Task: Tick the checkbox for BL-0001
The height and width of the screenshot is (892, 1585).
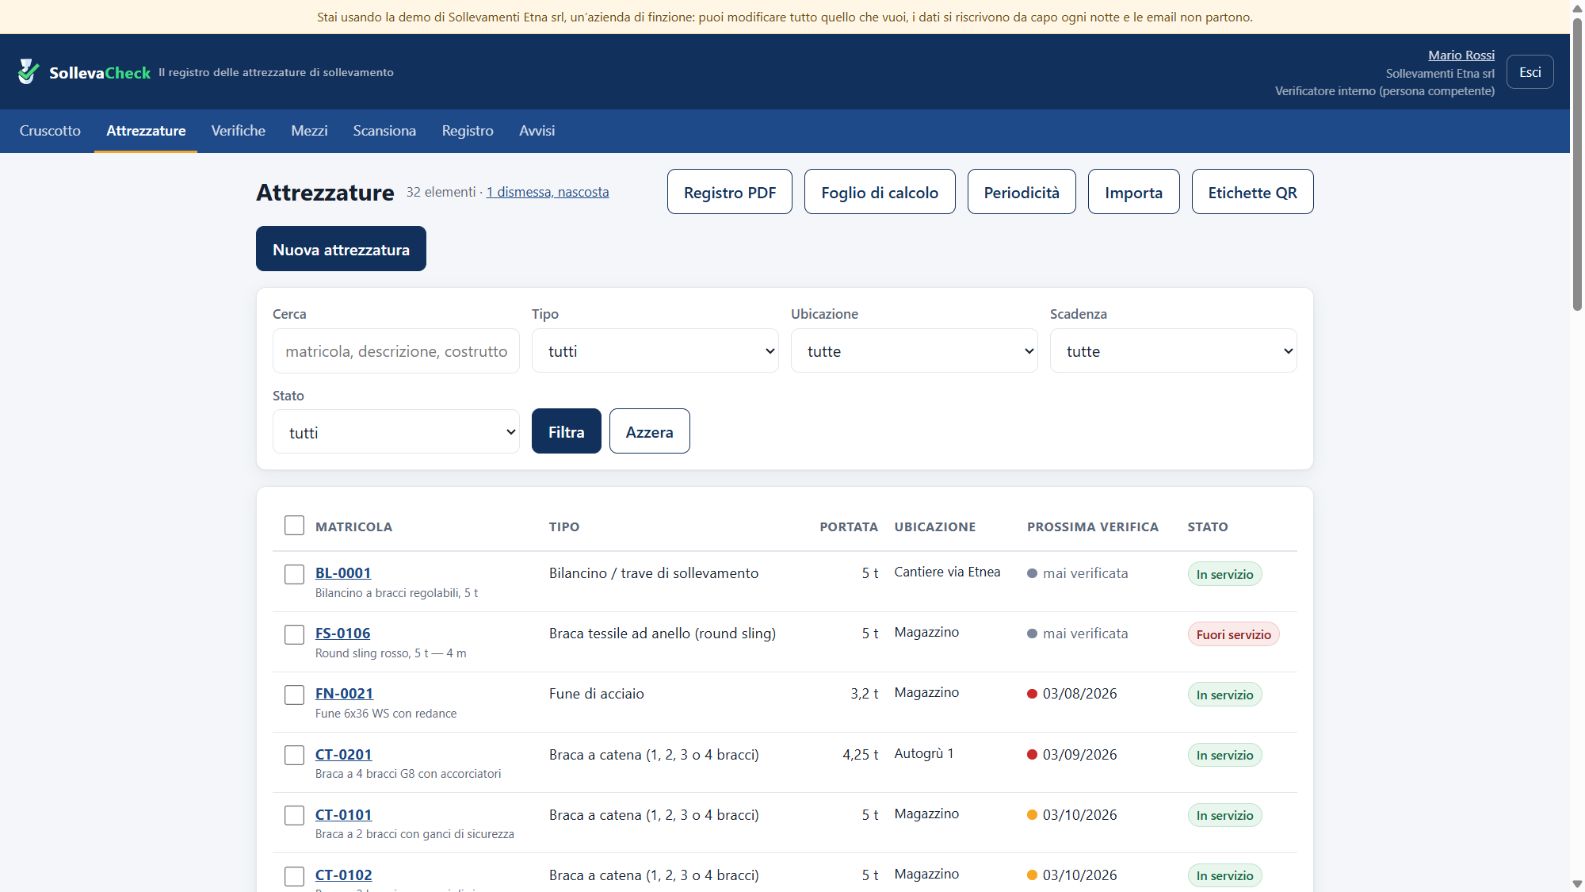Action: (294, 574)
